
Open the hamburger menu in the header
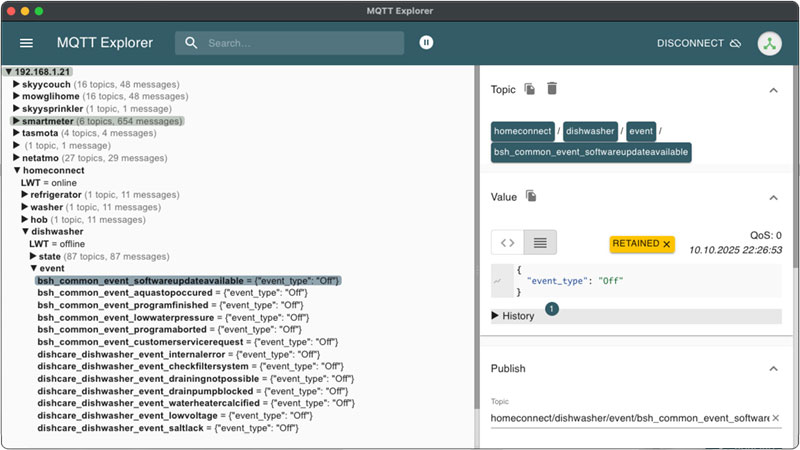click(27, 43)
